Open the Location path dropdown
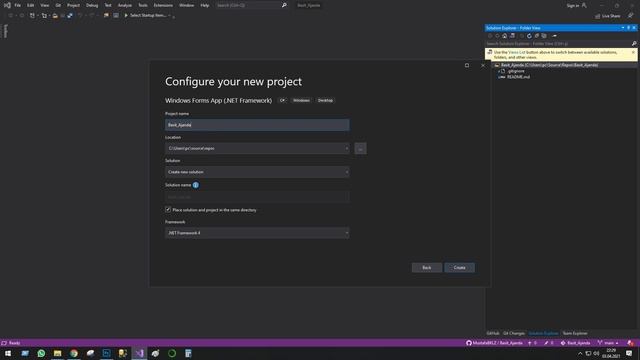 click(x=257, y=148)
